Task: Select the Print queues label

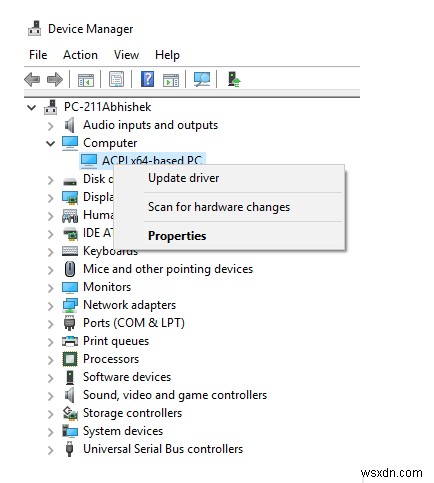Action: 116,341
